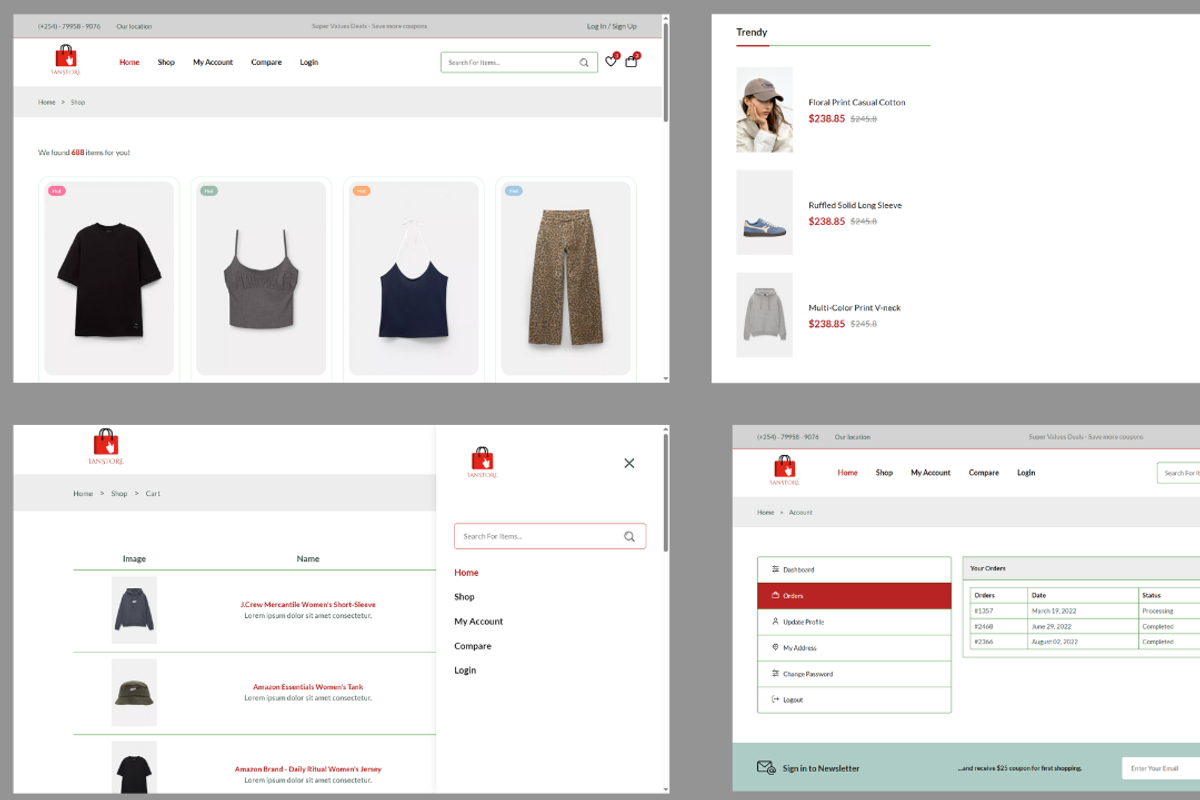Select My Account in the shop page navigation

tap(213, 62)
